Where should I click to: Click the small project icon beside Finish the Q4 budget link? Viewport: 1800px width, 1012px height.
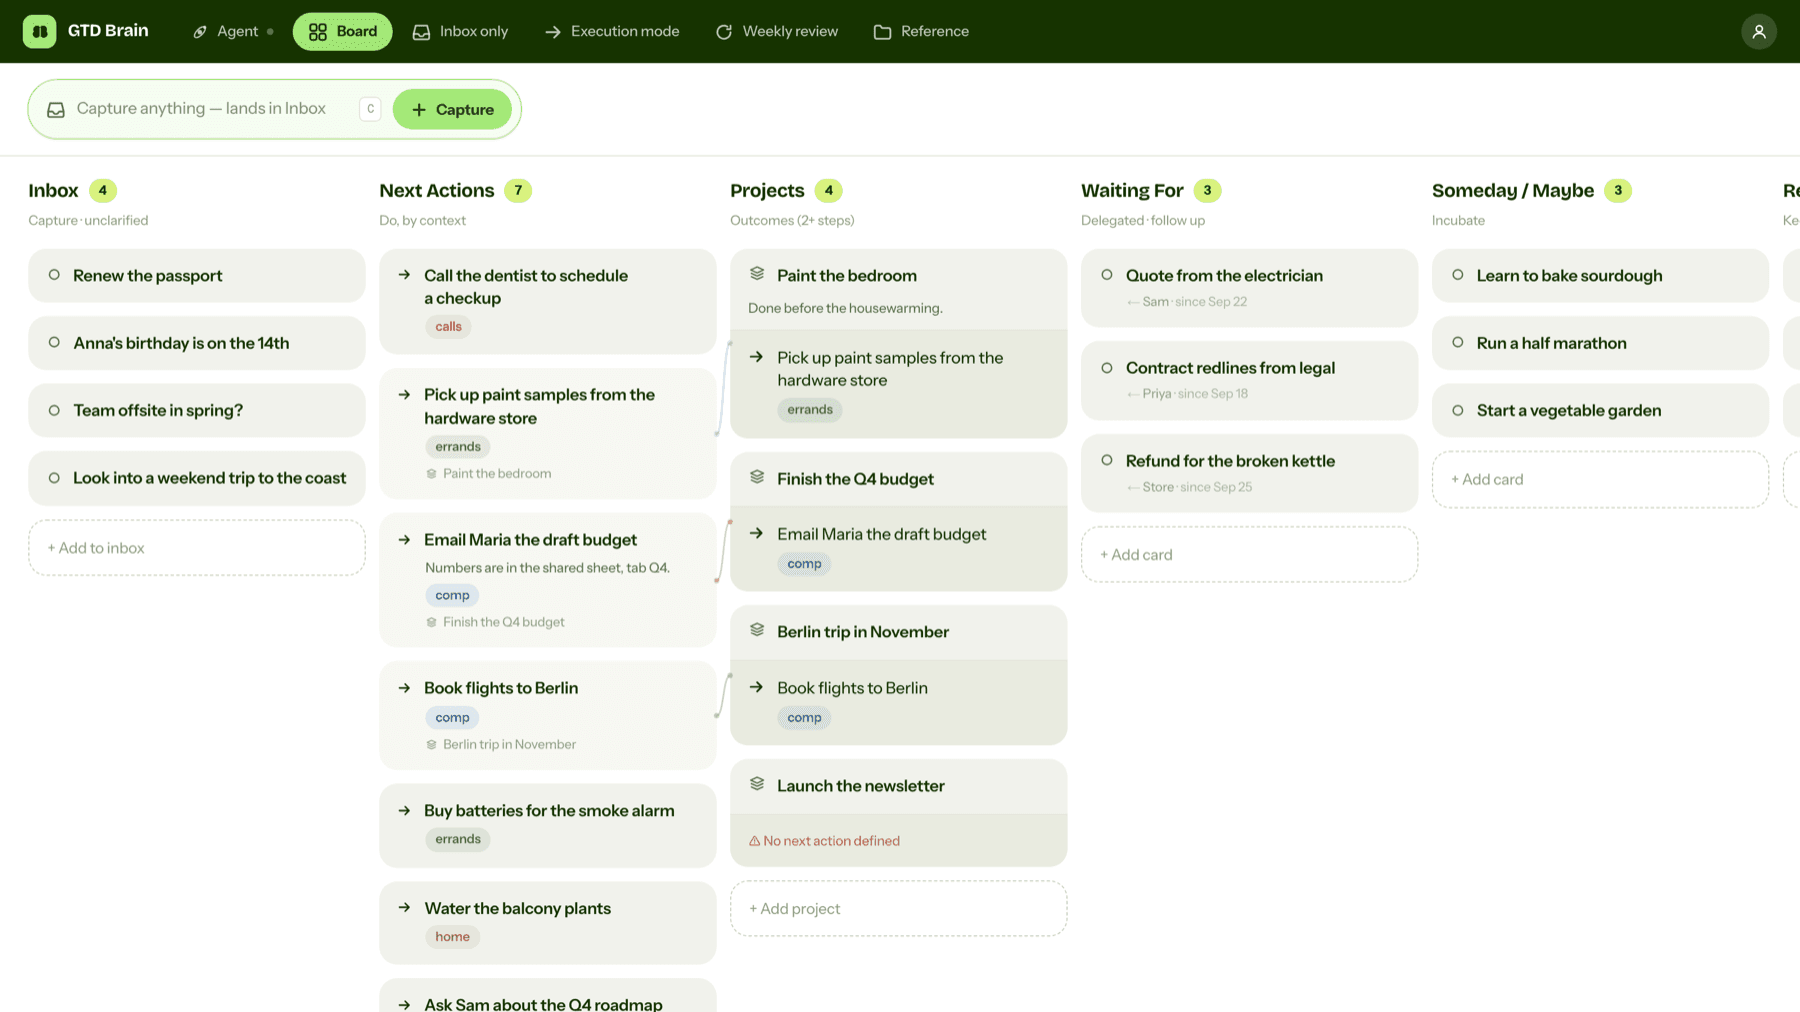point(431,622)
